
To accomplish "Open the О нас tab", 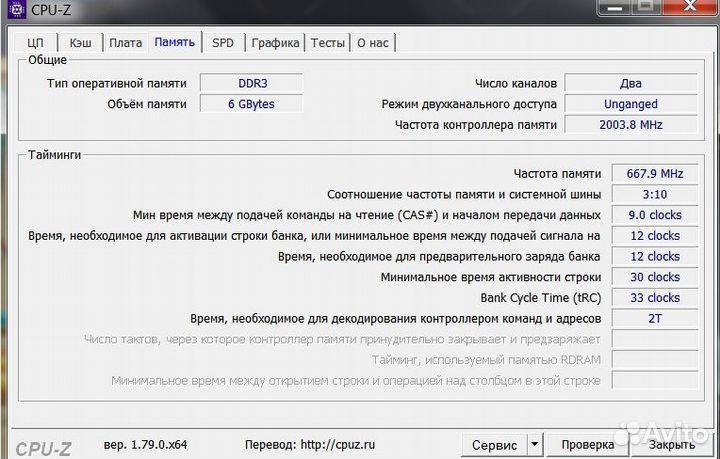I will (373, 43).
